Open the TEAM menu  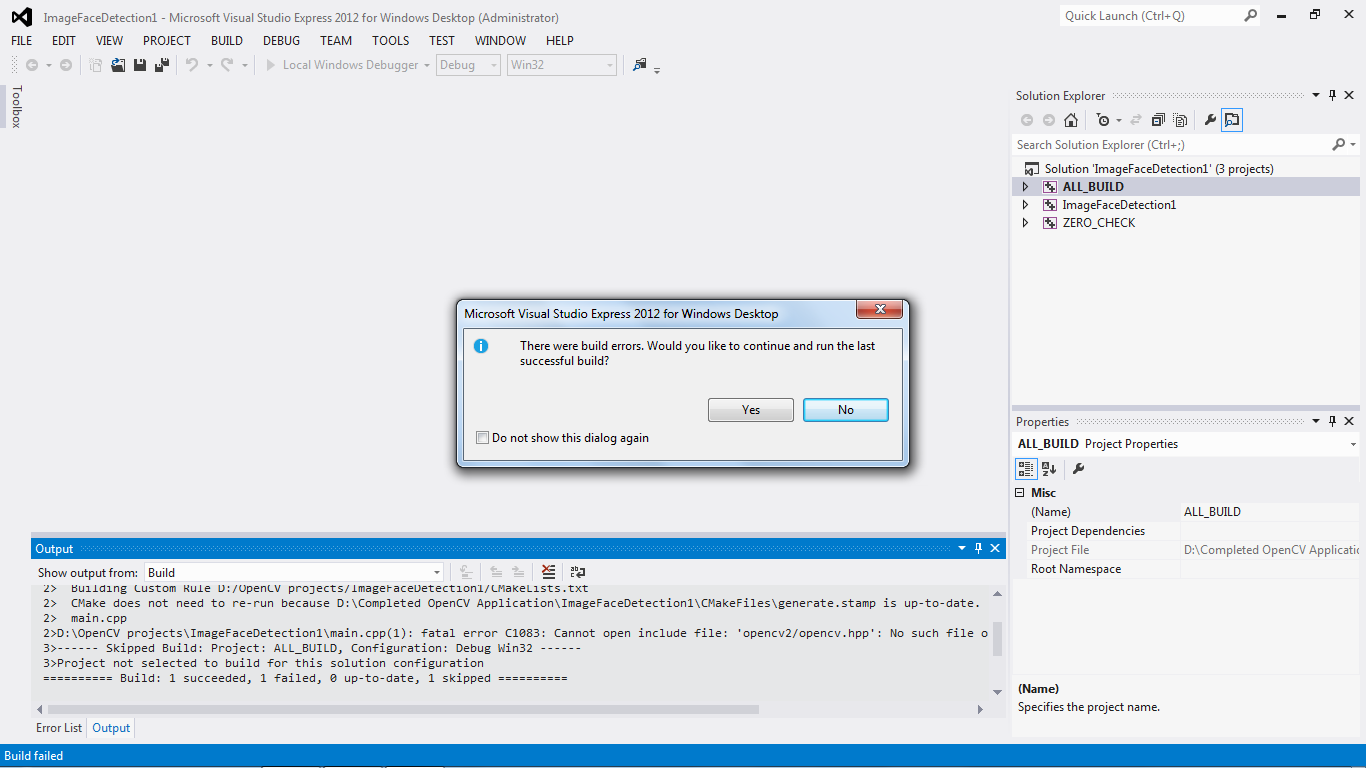pyautogui.click(x=336, y=41)
